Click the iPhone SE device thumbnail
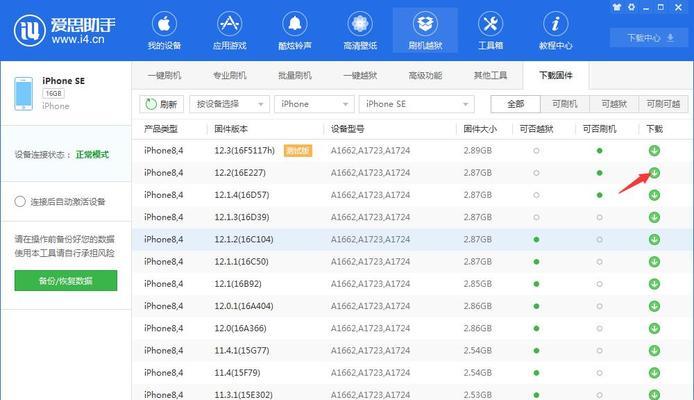The width and height of the screenshot is (694, 400). [23, 93]
